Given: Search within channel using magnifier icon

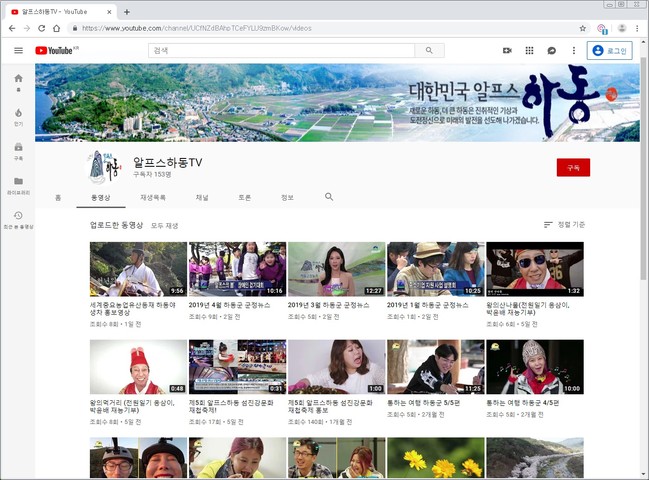Looking at the screenshot, I should [x=329, y=197].
